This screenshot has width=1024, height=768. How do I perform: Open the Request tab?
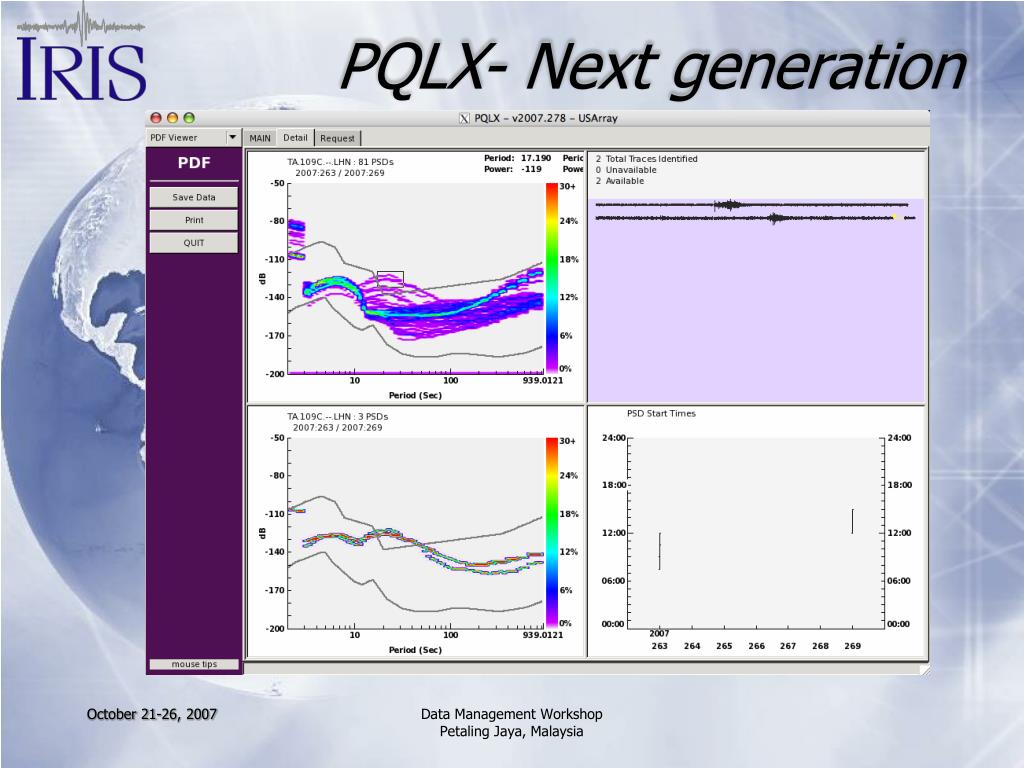pyautogui.click(x=338, y=138)
